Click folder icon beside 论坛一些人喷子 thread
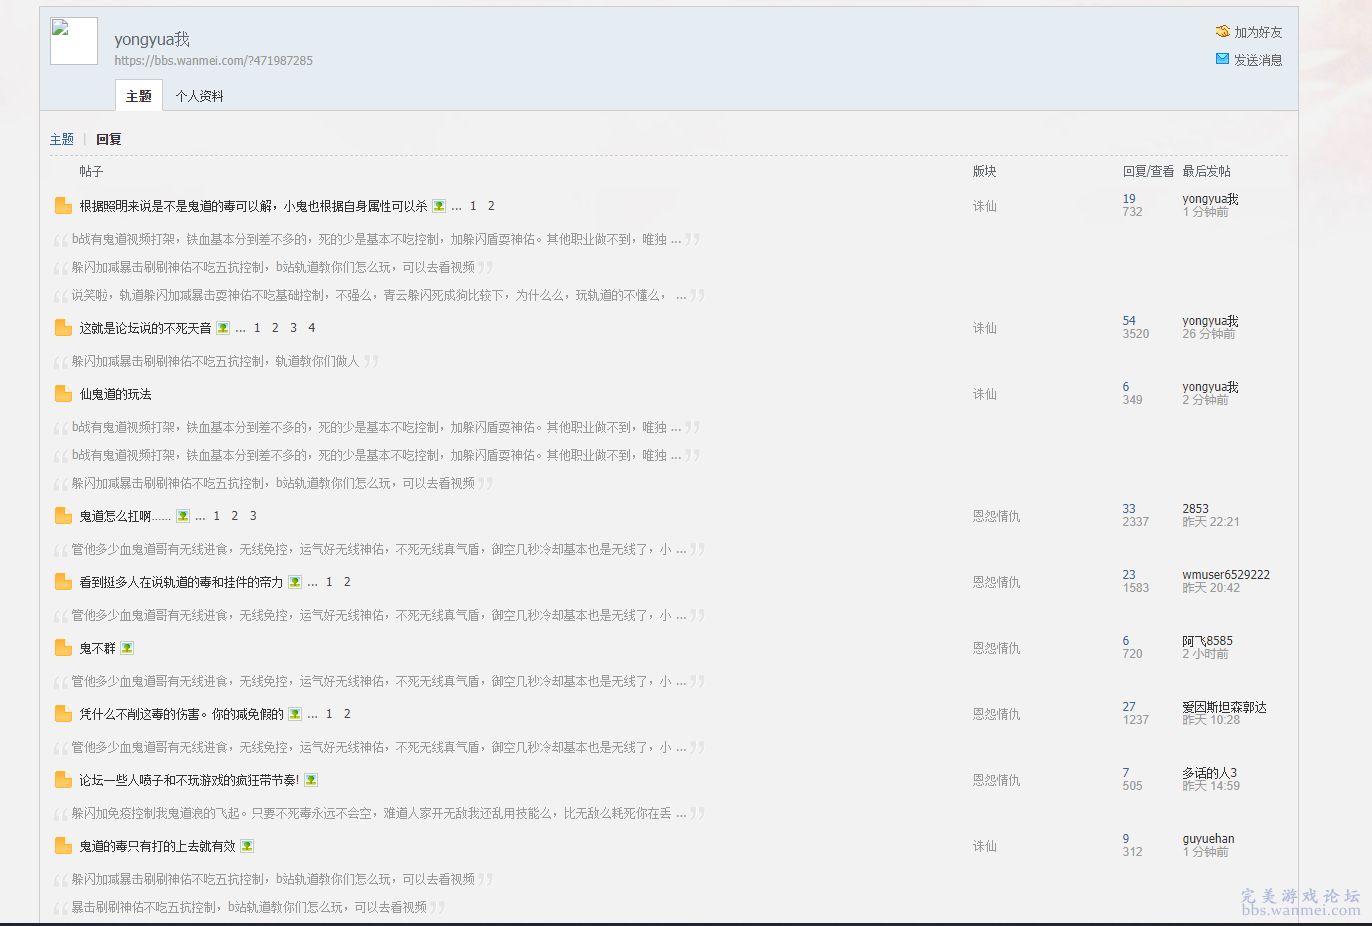The image size is (1372, 926). click(63, 780)
